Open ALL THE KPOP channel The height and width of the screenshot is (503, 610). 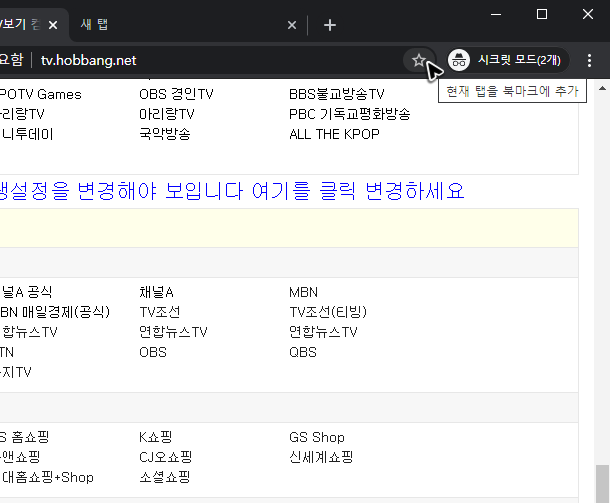click(x=334, y=134)
